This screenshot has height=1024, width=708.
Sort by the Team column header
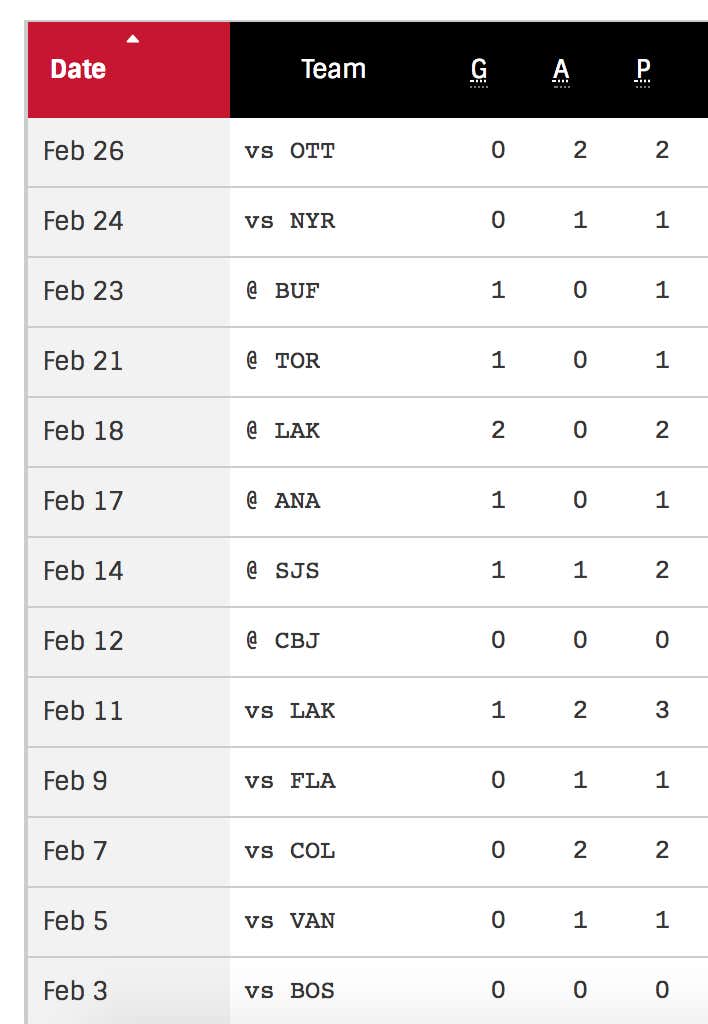pyautogui.click(x=333, y=69)
